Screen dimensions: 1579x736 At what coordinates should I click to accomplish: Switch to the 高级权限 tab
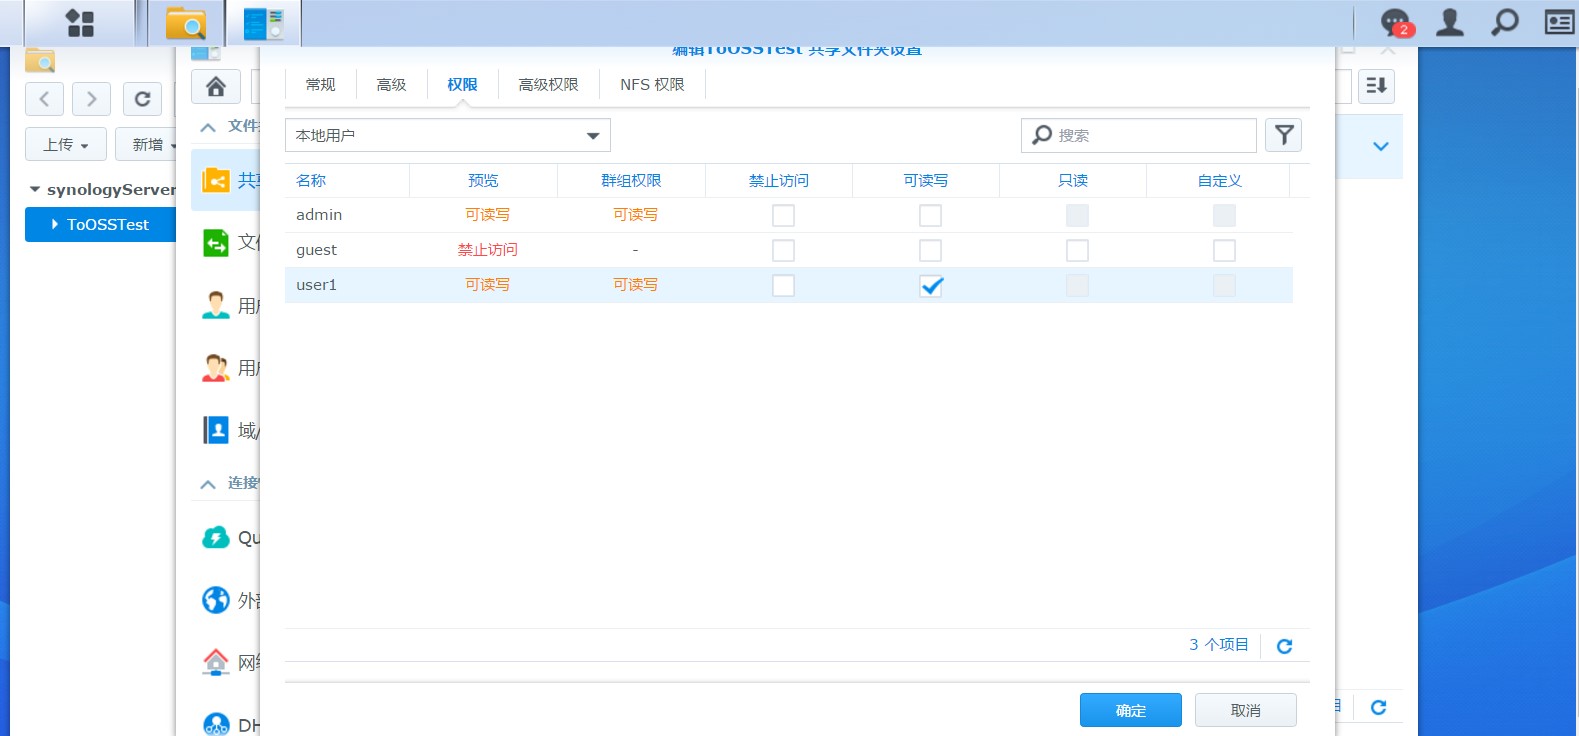(x=548, y=85)
